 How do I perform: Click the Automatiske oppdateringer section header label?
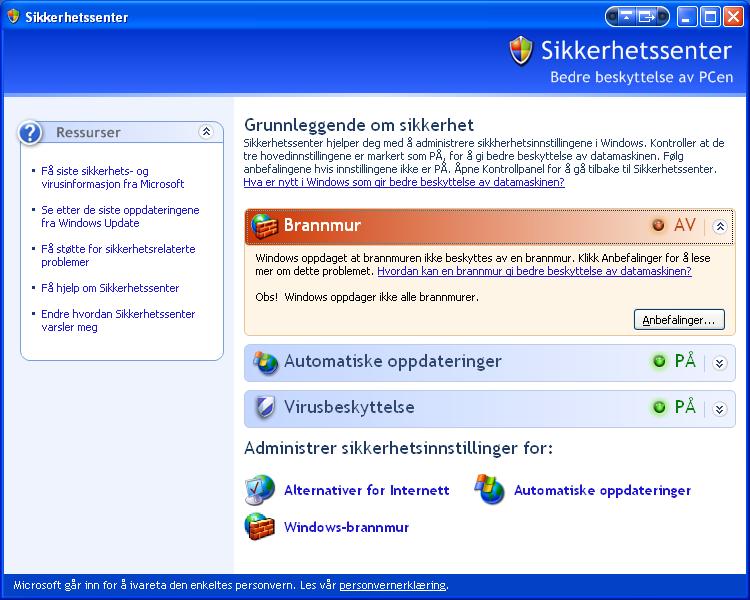click(x=393, y=361)
